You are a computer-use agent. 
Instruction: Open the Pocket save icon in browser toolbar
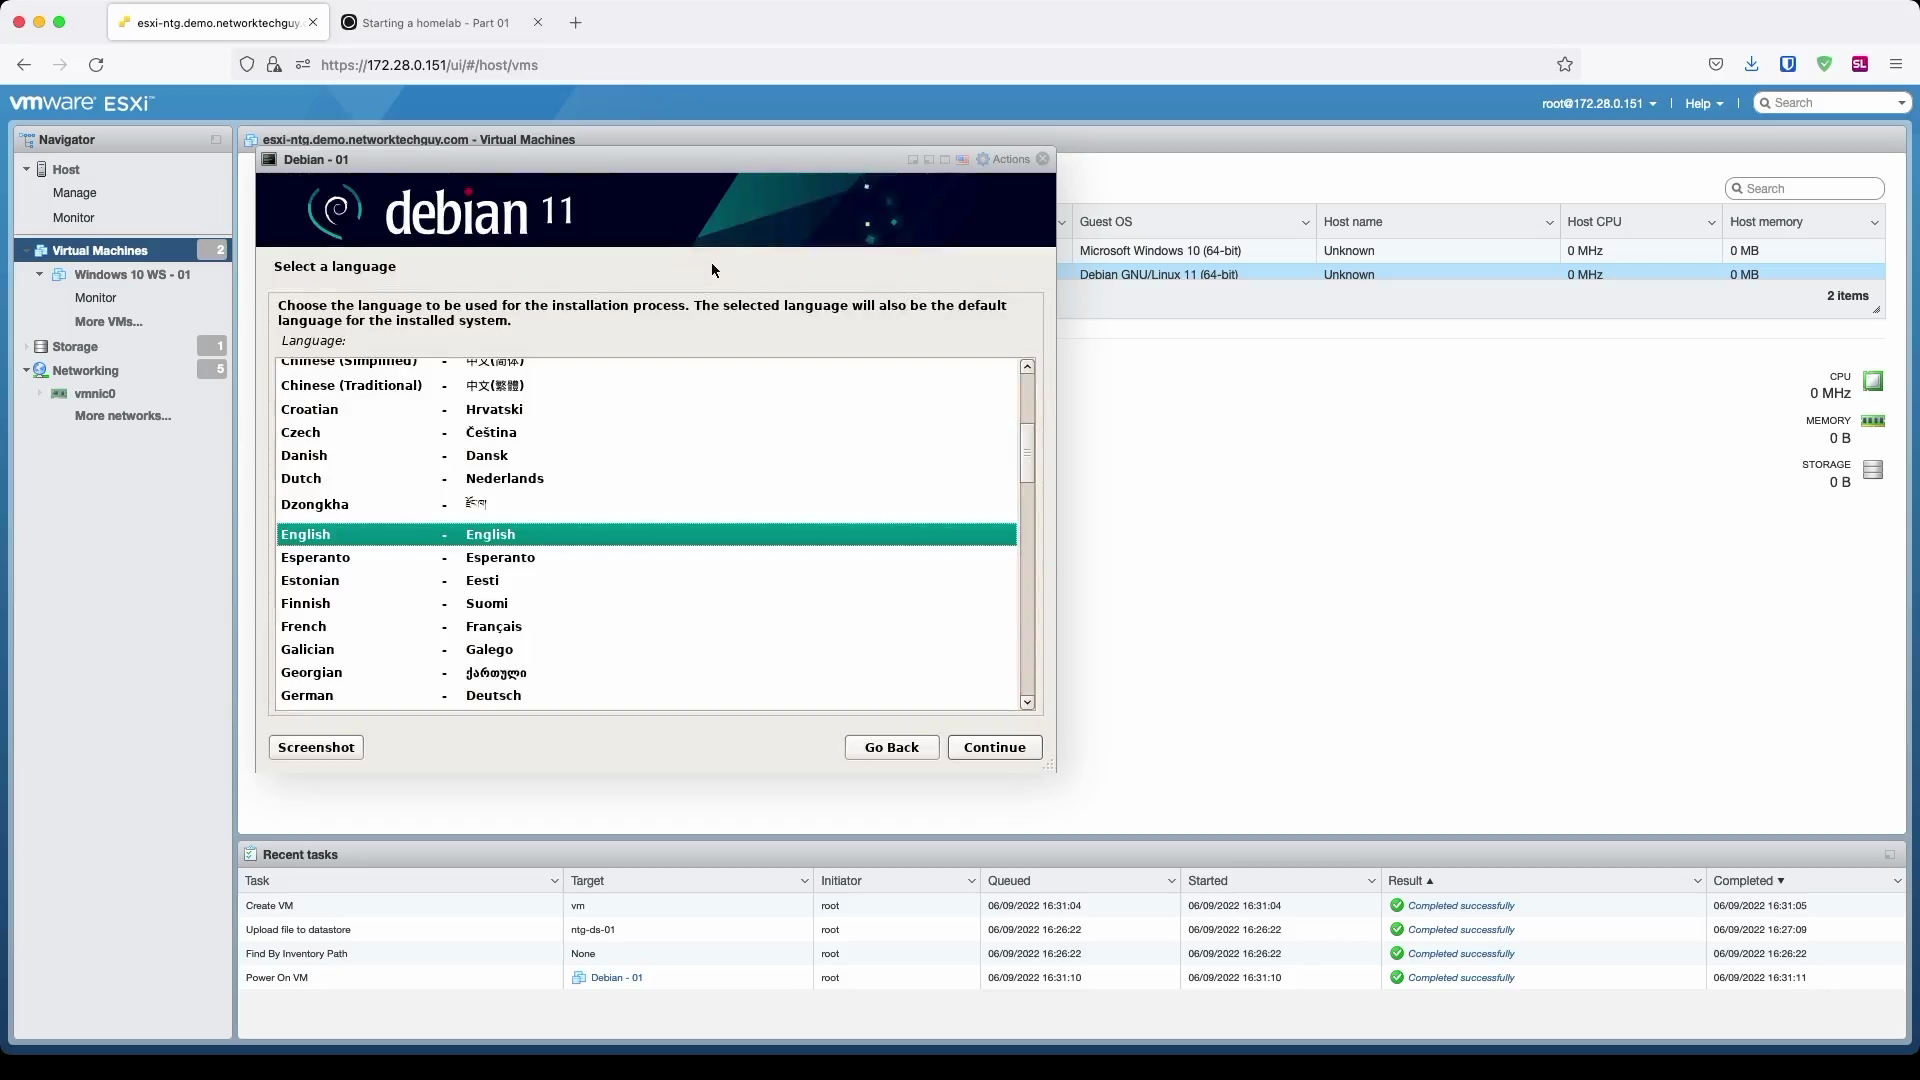tap(1716, 64)
